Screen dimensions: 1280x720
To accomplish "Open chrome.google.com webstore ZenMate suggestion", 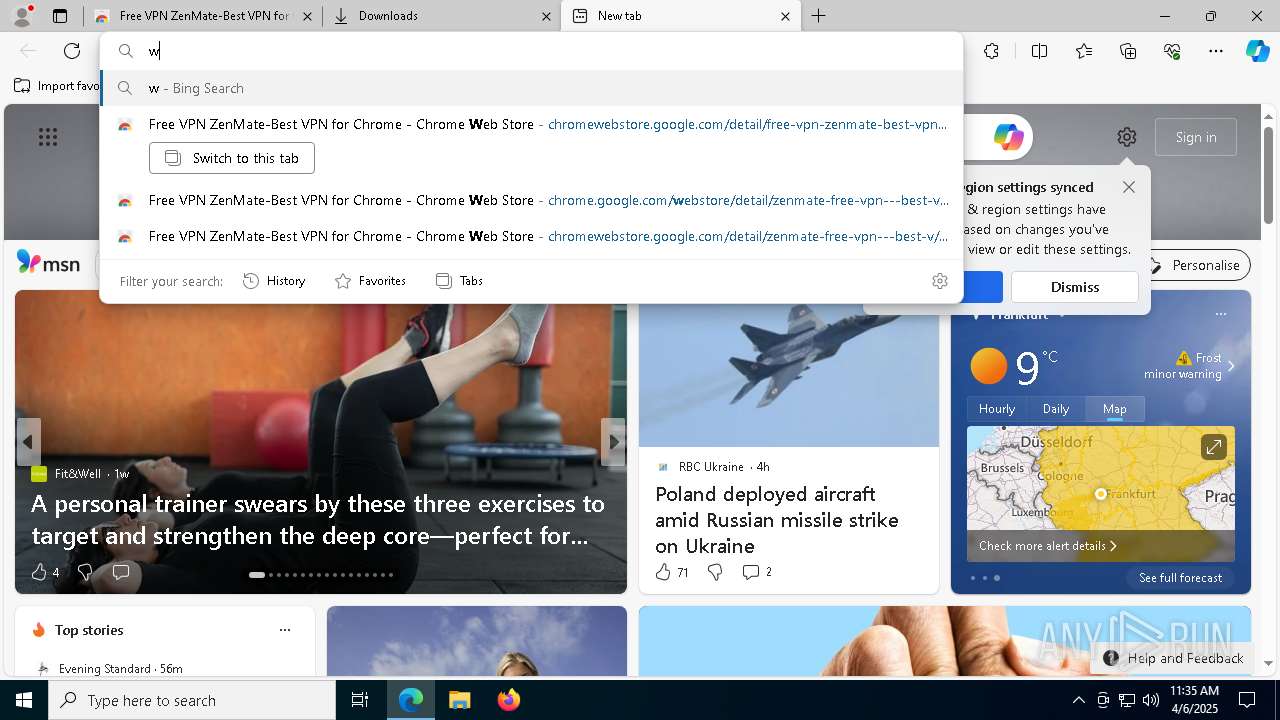I will point(531,200).
